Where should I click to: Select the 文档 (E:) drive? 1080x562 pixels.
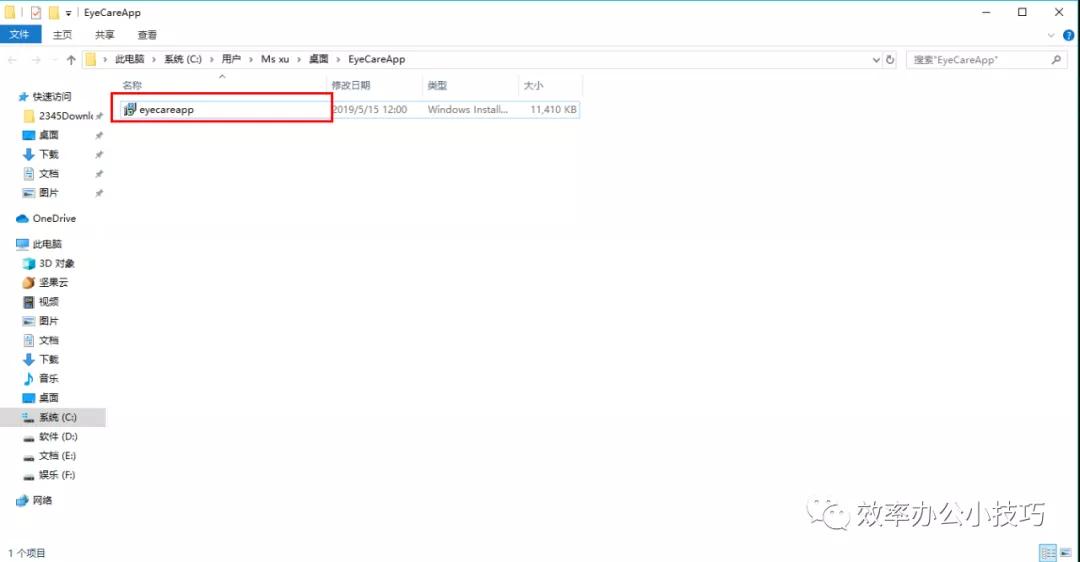coord(57,455)
